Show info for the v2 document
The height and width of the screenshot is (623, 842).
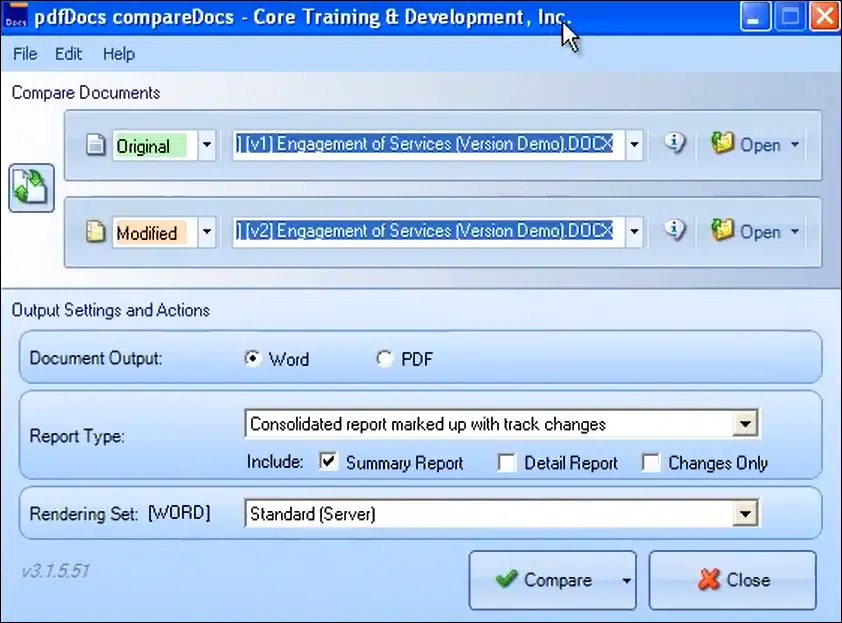point(674,230)
